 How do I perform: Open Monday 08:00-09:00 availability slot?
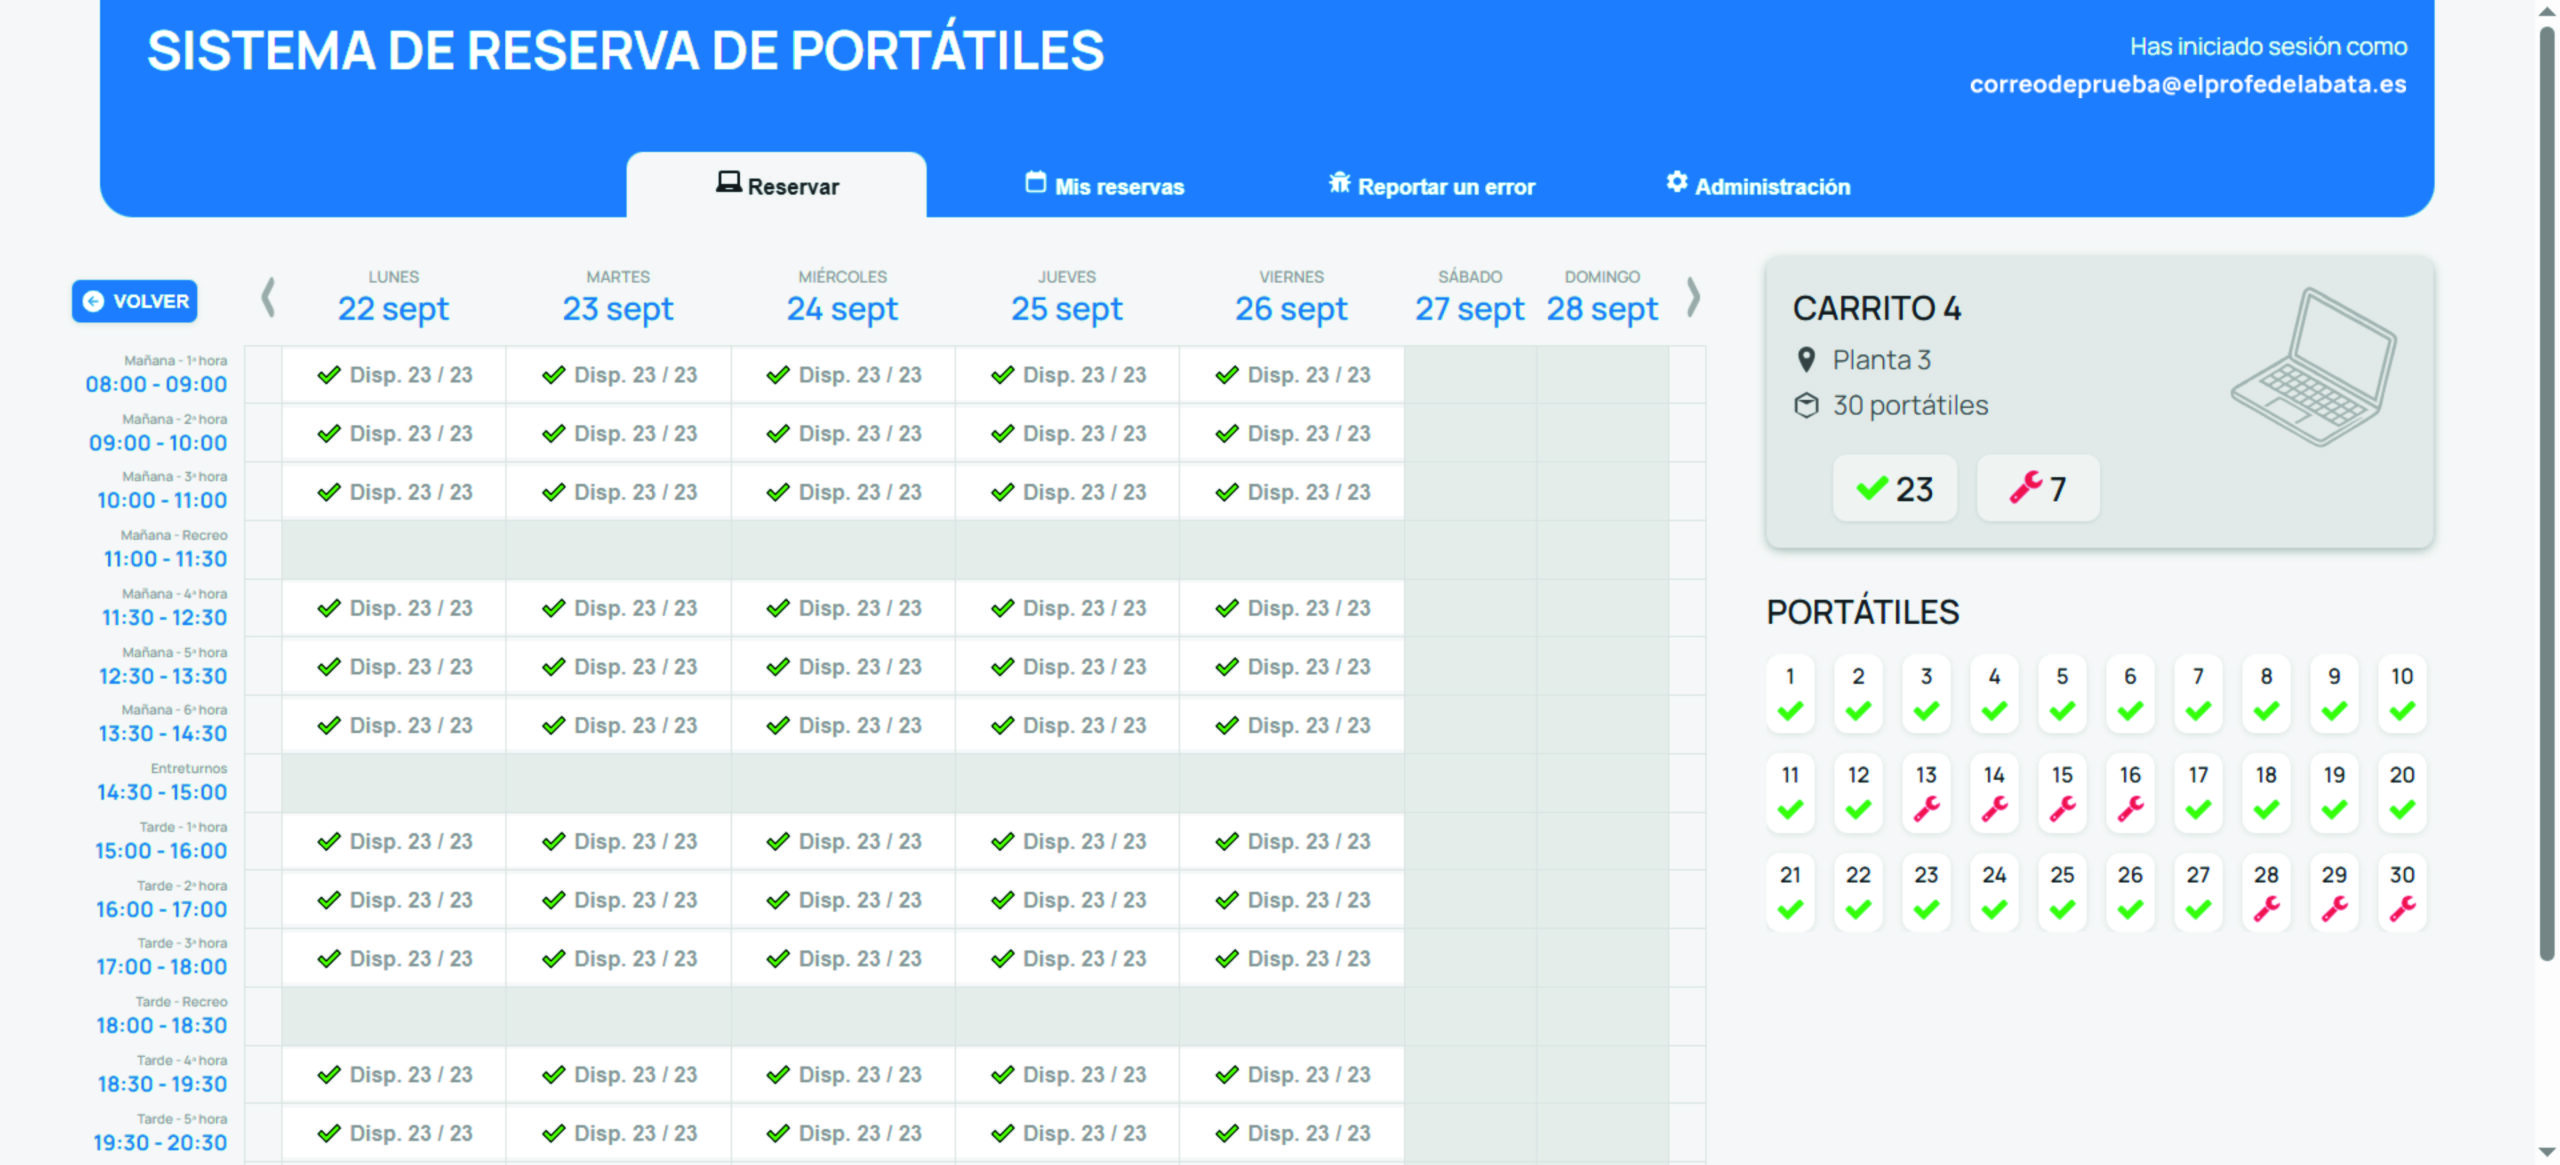(394, 375)
